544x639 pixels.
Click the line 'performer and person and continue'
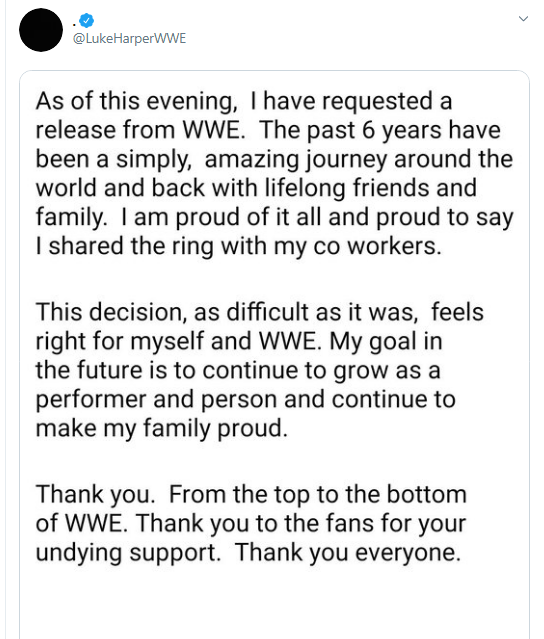(245, 399)
